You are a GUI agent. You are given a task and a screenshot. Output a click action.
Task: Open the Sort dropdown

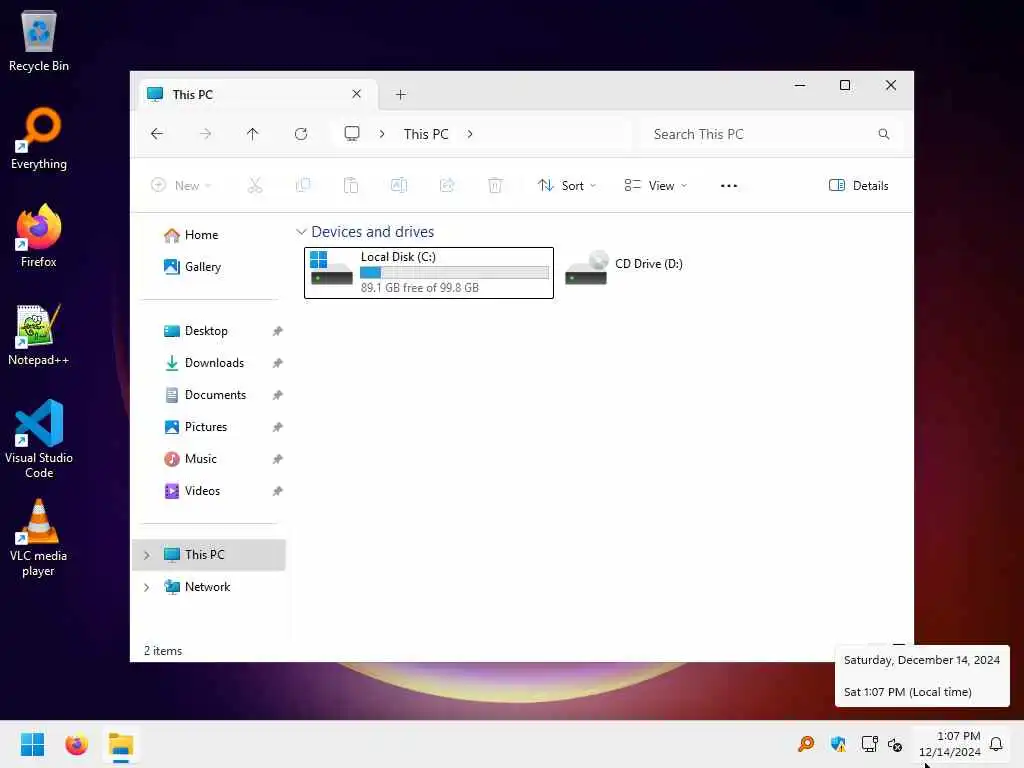566,185
